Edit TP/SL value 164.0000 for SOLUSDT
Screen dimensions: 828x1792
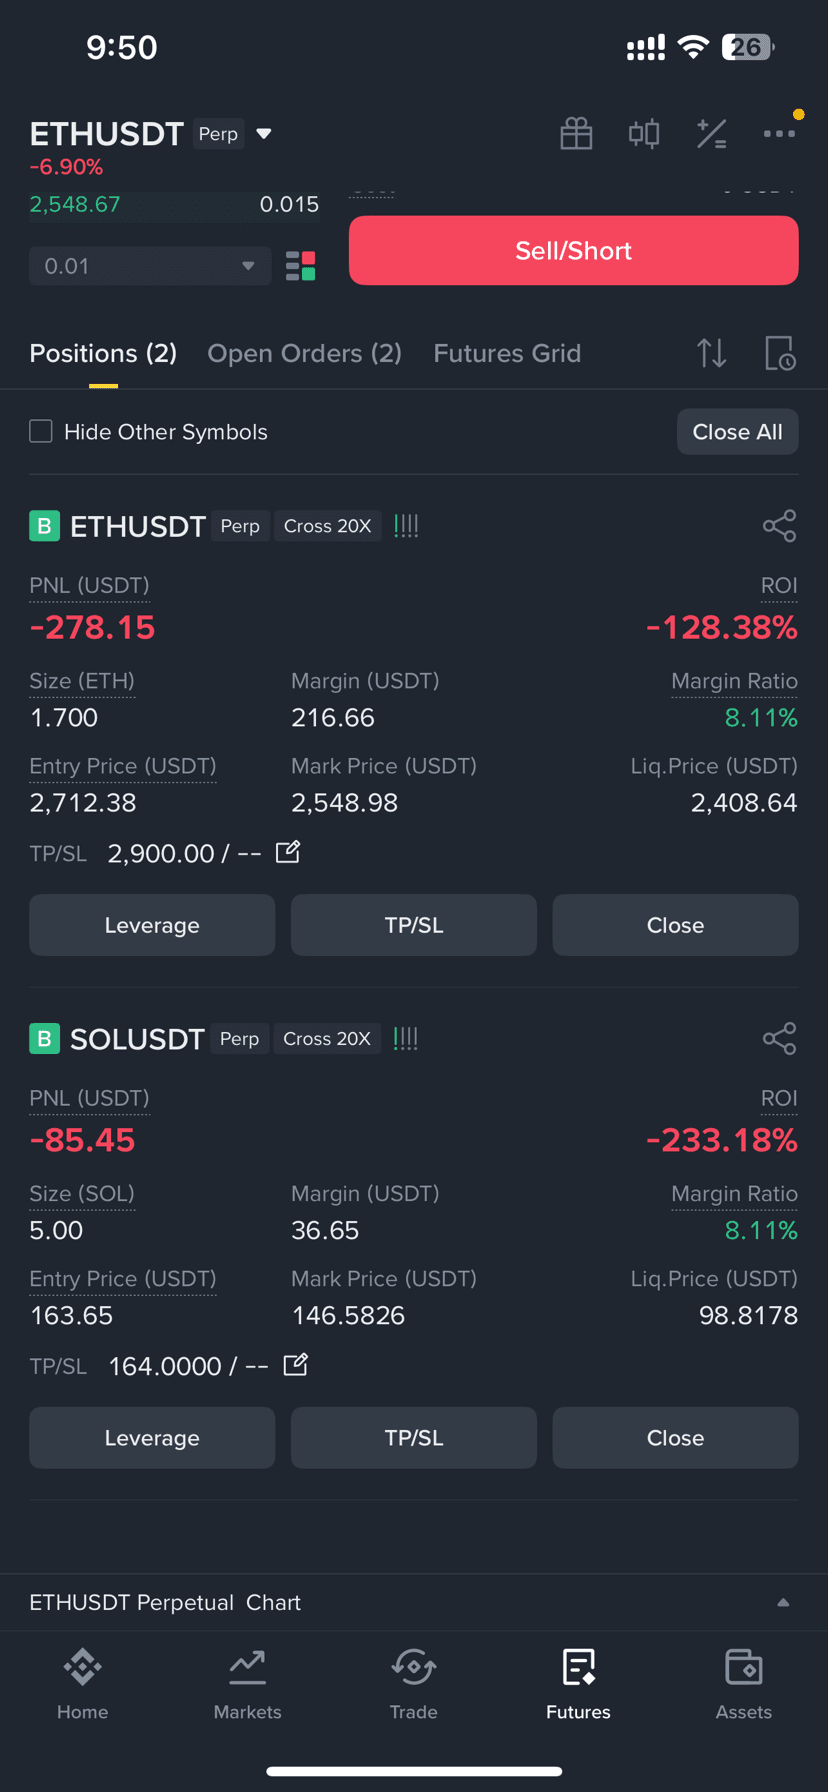coord(295,1364)
